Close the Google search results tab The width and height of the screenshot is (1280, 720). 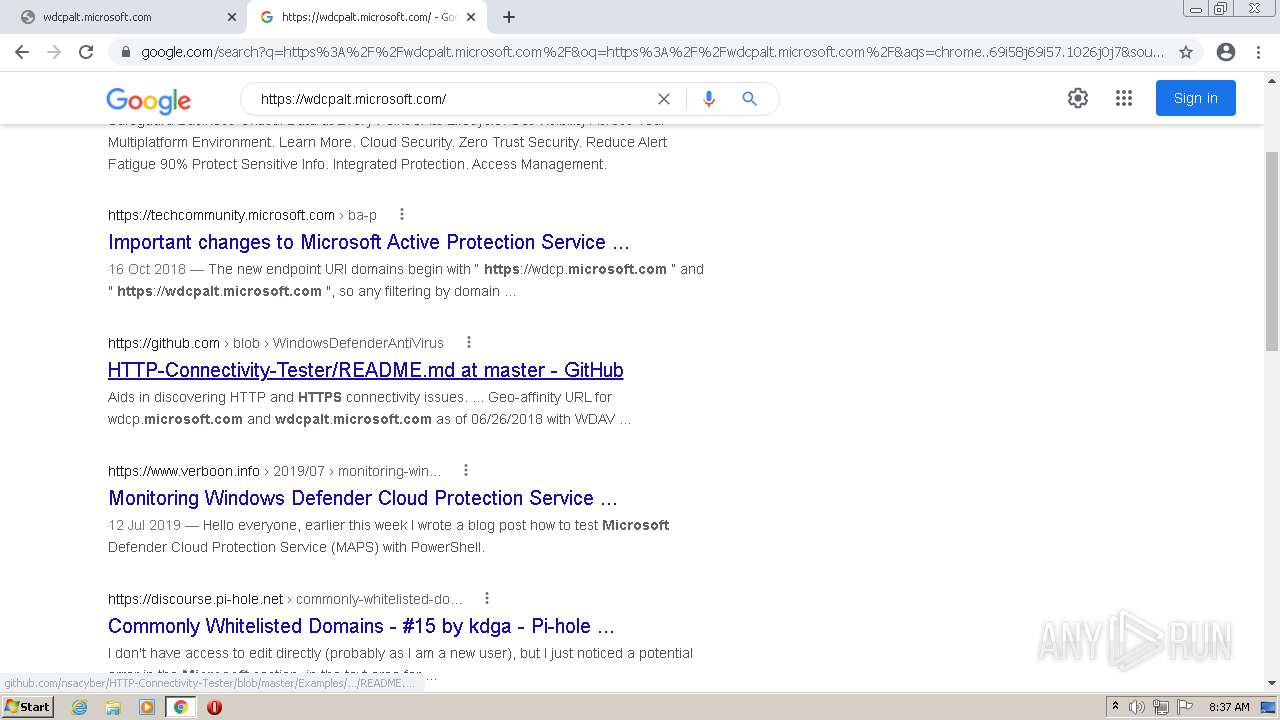[x=471, y=17]
